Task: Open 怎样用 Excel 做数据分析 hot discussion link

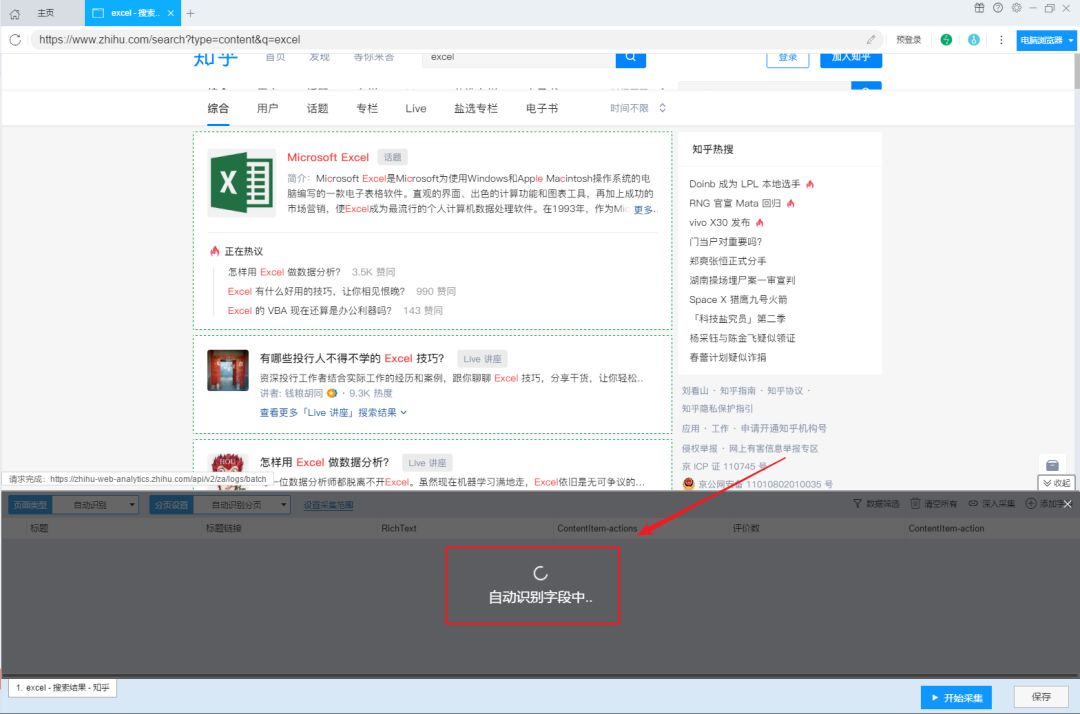Action: 284,272
